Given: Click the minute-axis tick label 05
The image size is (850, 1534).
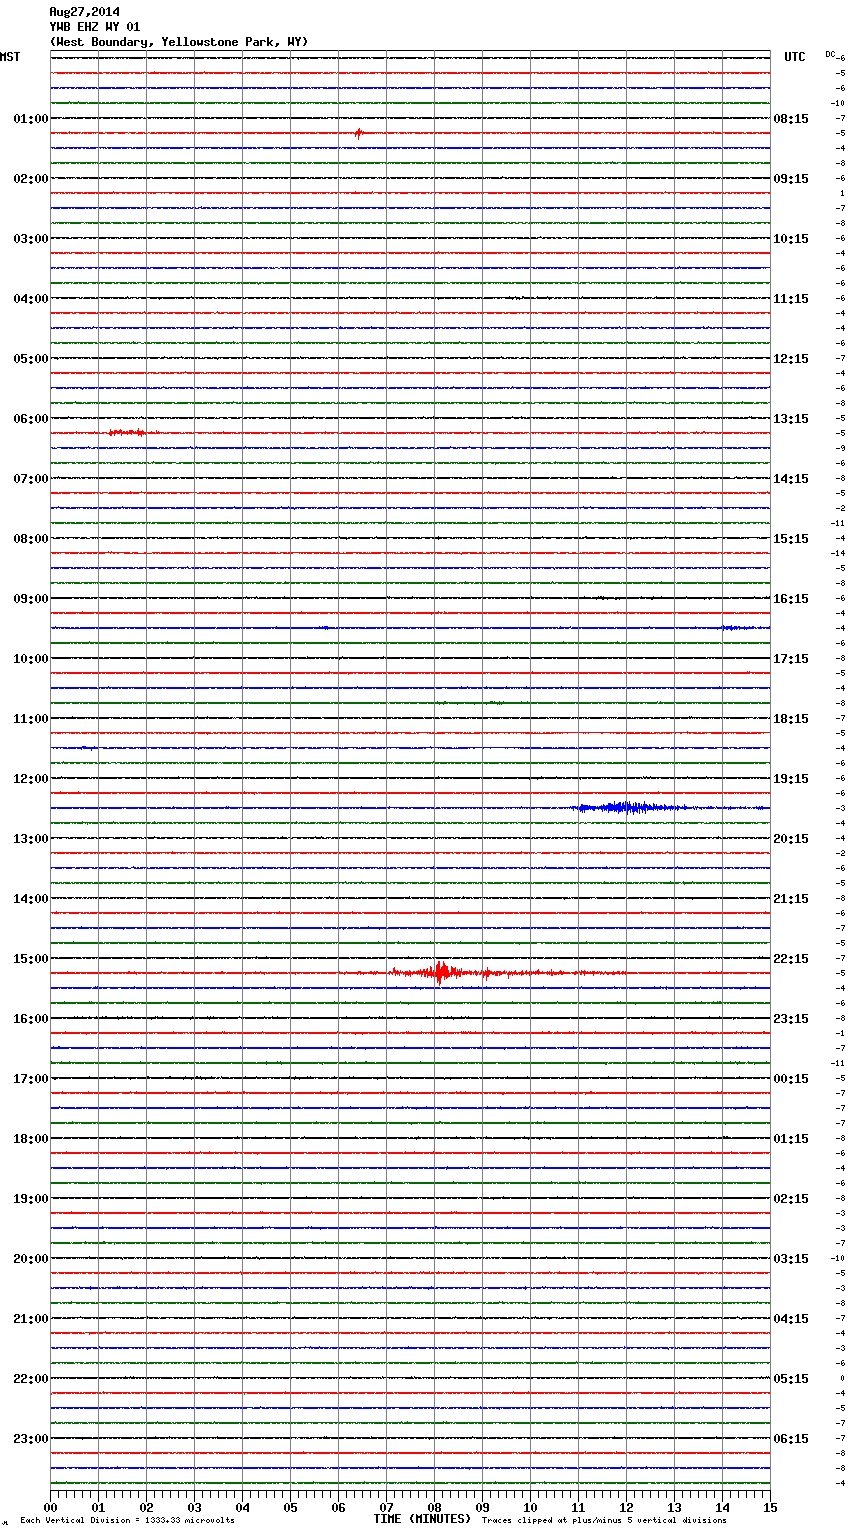Looking at the screenshot, I should 290,1507.
